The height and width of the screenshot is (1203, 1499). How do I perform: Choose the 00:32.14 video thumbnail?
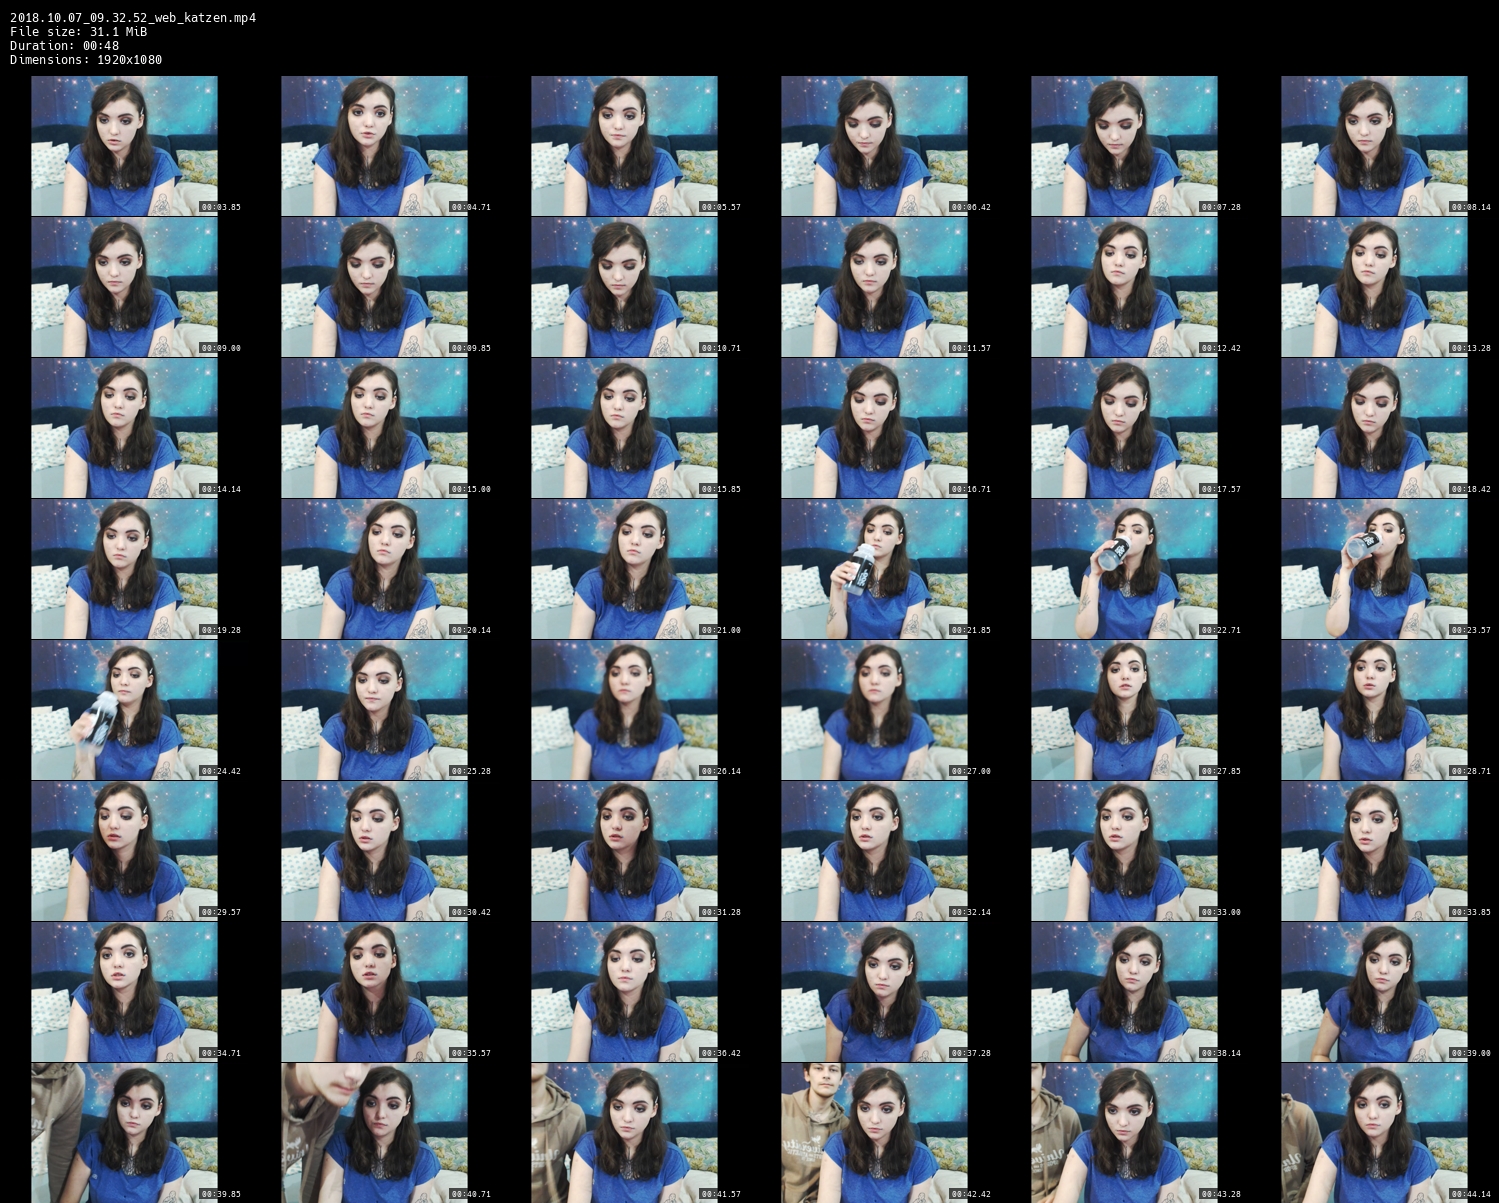point(874,851)
